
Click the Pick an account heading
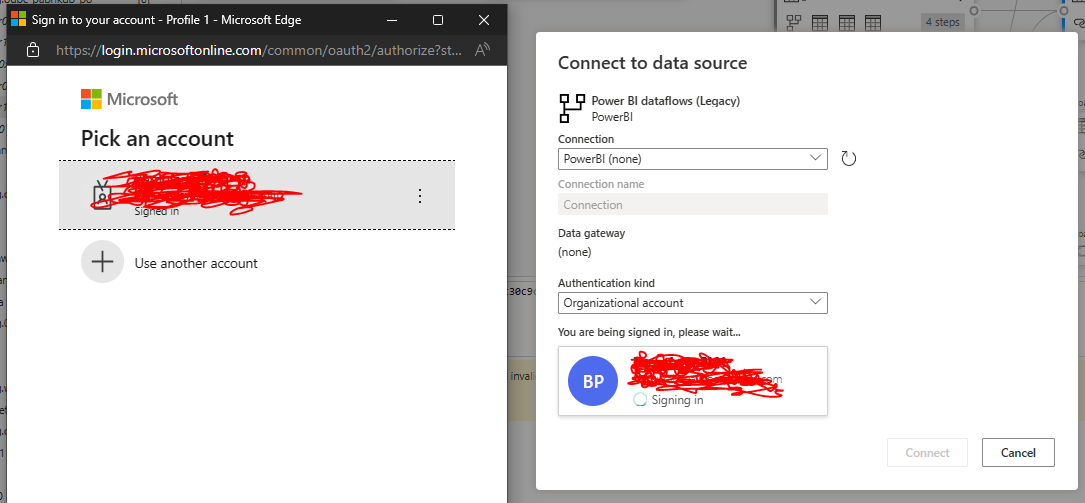coord(157,139)
